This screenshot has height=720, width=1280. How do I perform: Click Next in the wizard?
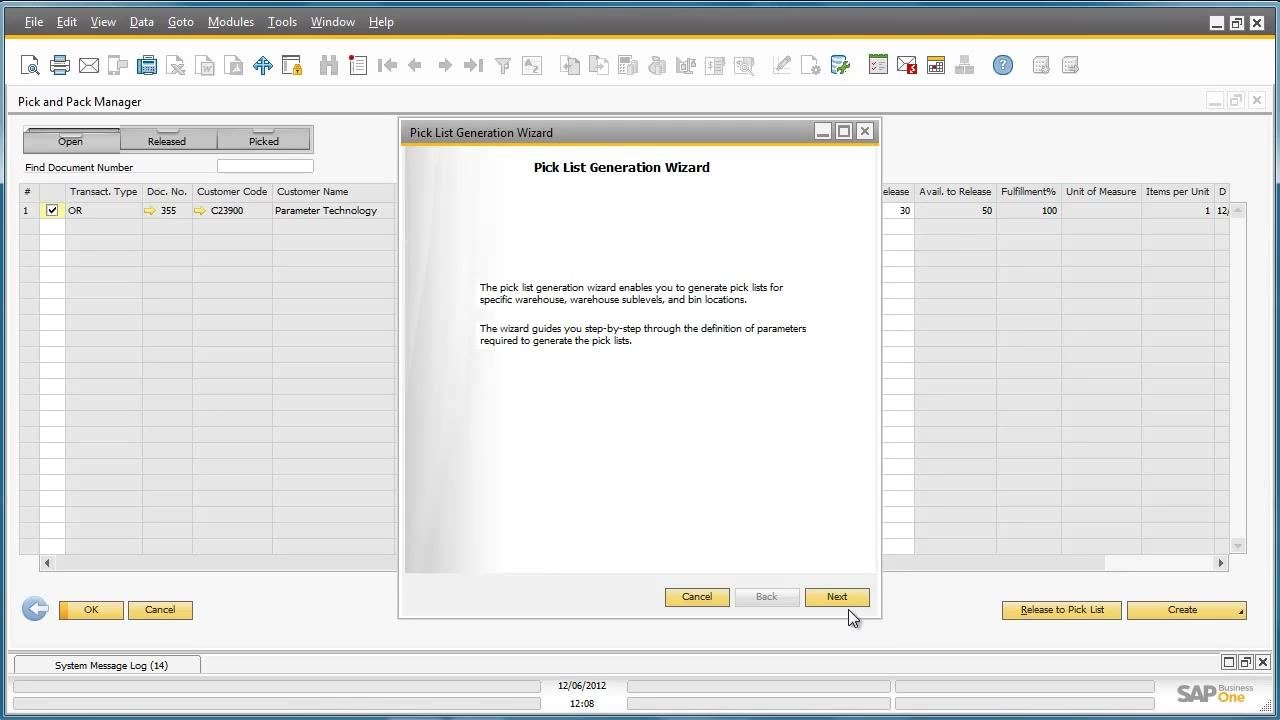click(837, 597)
